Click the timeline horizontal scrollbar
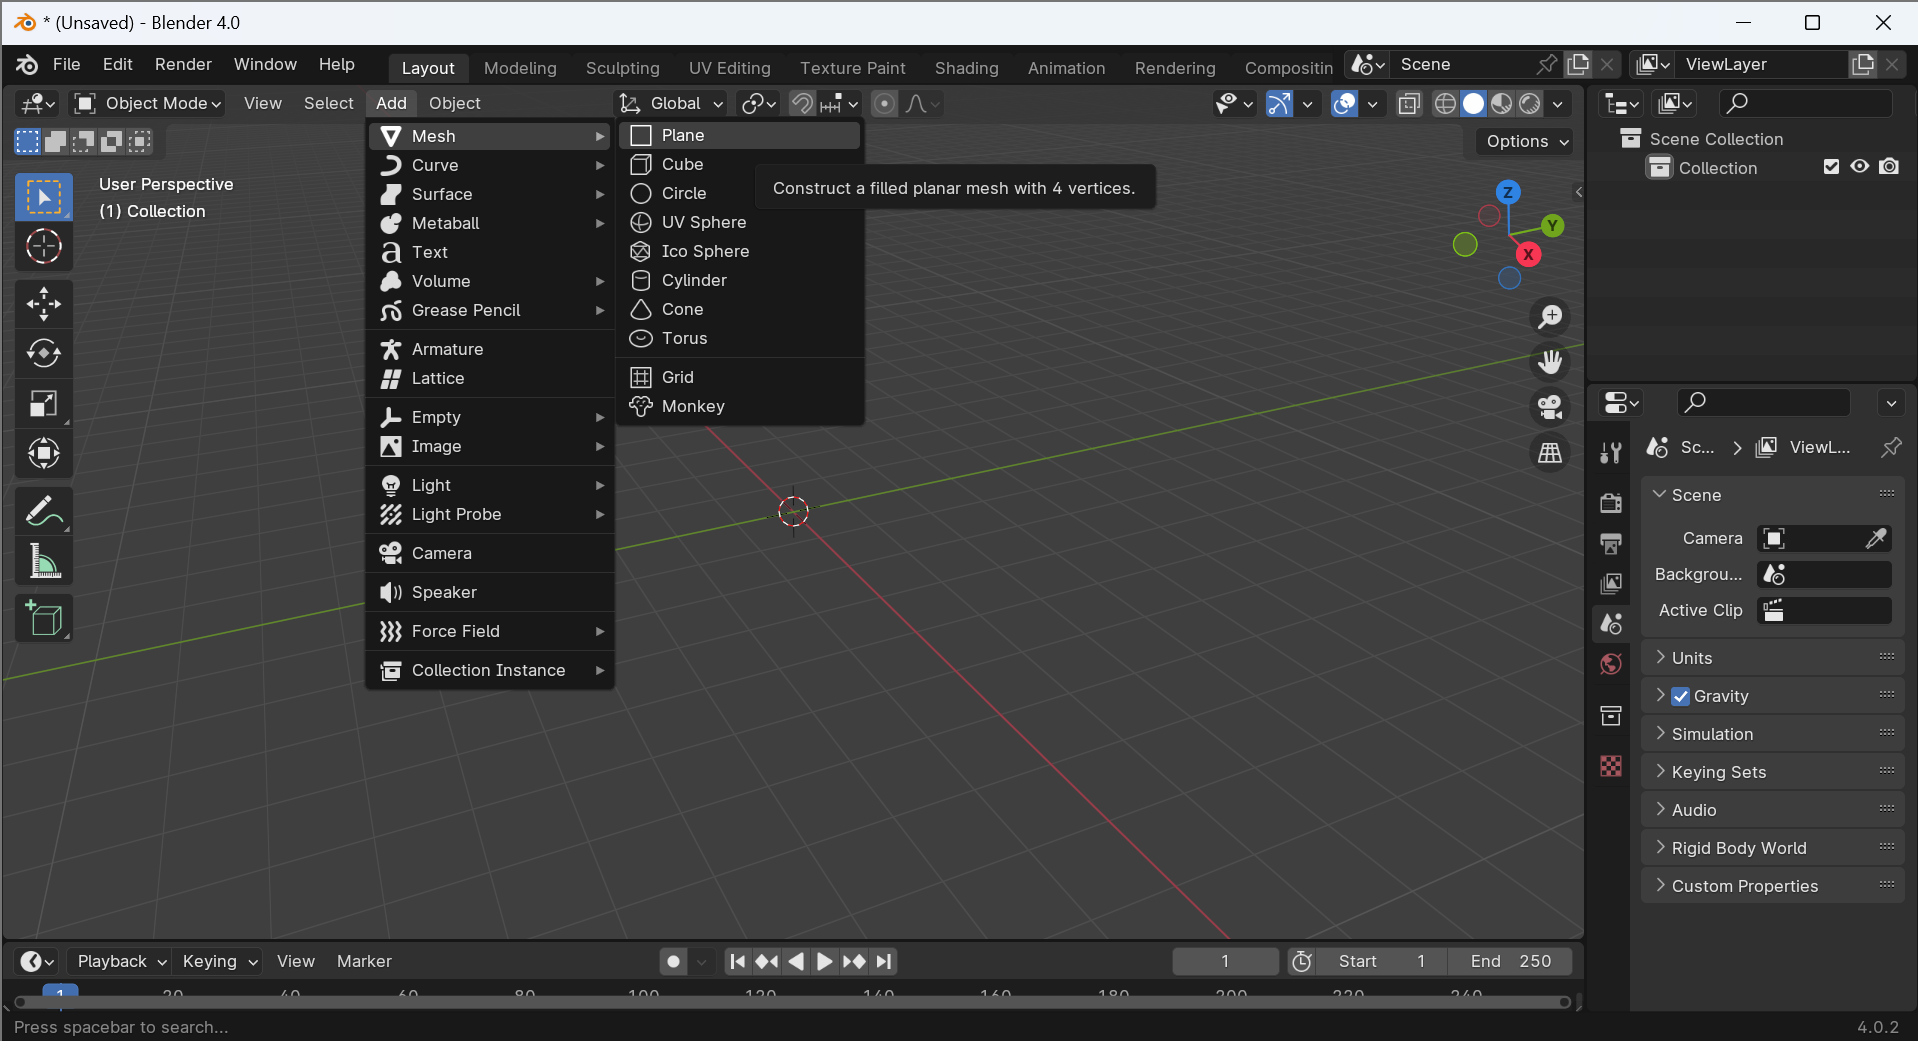The width and height of the screenshot is (1918, 1041). coord(792,1002)
